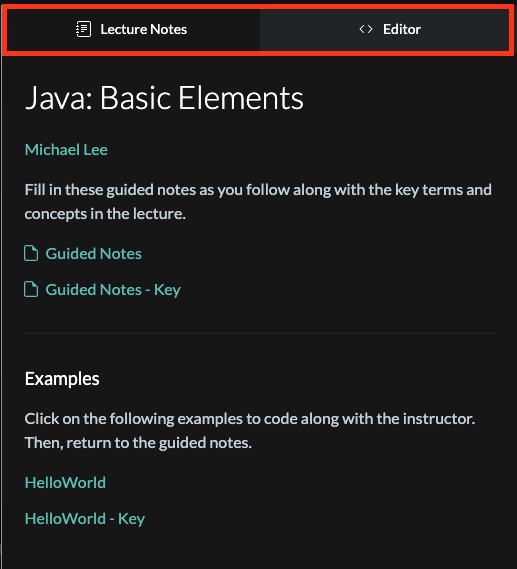Click empty space below HelloWorld - Key
The width and height of the screenshot is (517, 569).
pyautogui.click(x=258, y=550)
